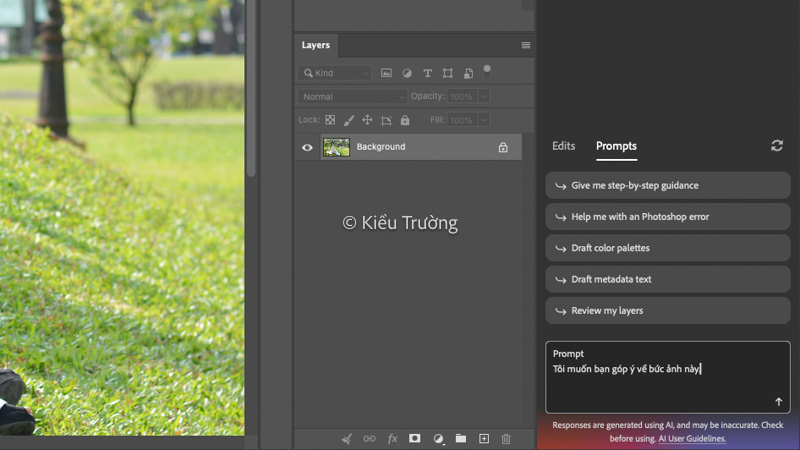This screenshot has height=450, width=800.
Task: Filter layers by adjustment layer icon
Action: click(407, 73)
